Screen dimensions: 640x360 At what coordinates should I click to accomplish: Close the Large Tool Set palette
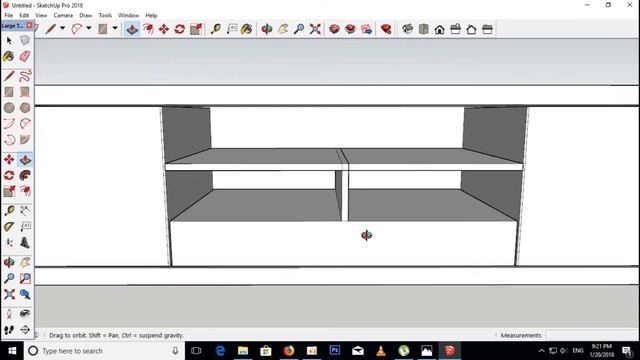click(29, 25)
